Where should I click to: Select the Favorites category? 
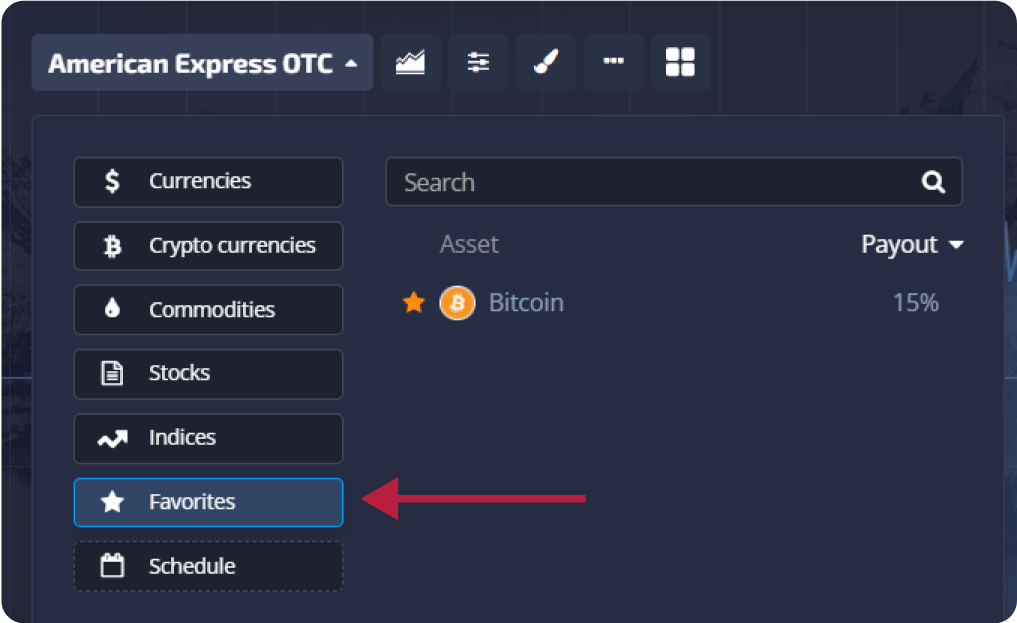coord(208,502)
